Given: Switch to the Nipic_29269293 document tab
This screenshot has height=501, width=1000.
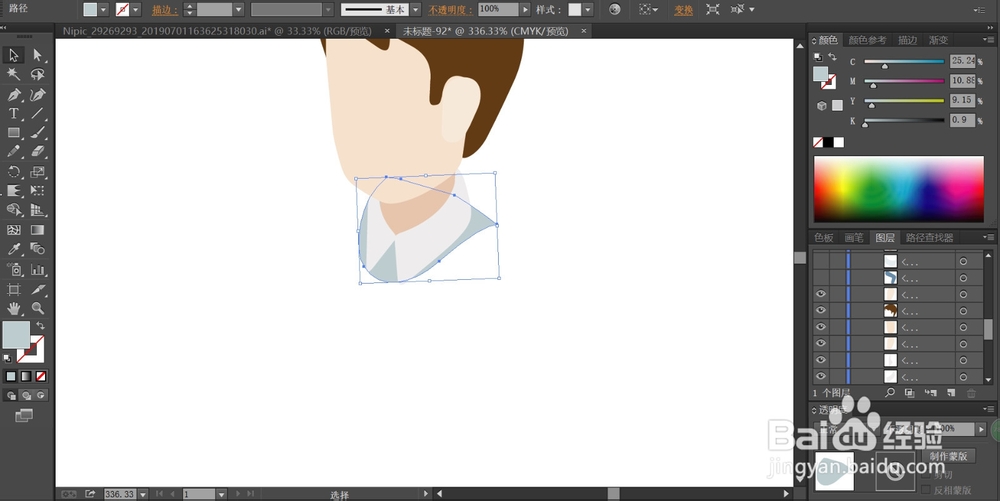Looking at the screenshot, I should [219, 31].
